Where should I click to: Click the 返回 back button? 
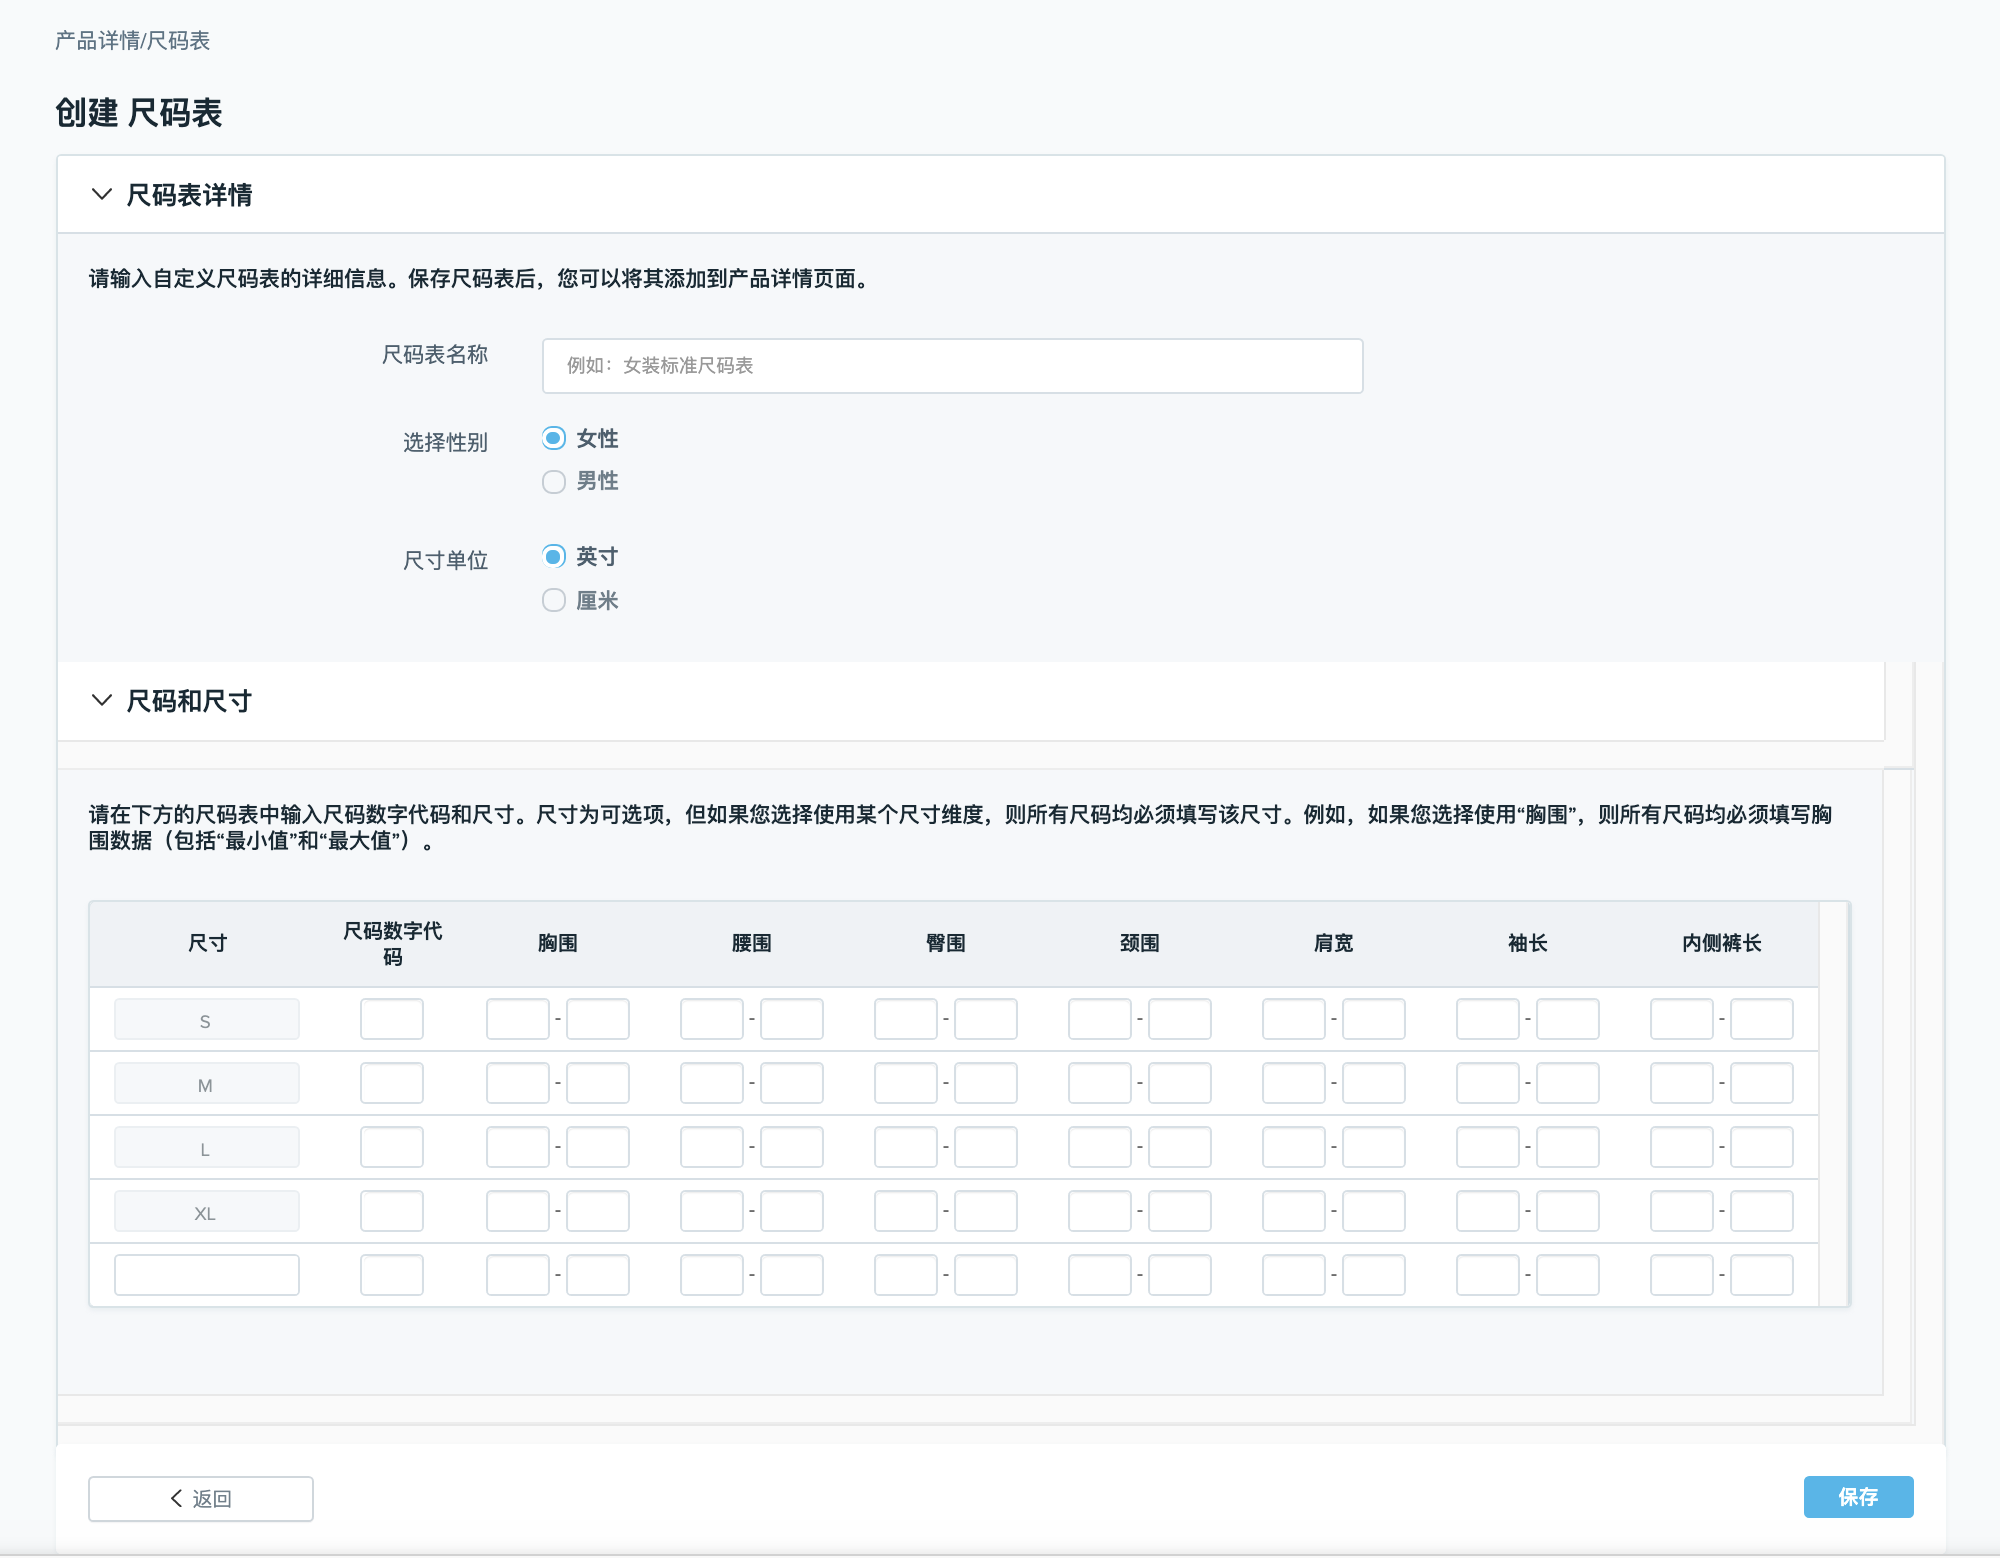tap(201, 1498)
